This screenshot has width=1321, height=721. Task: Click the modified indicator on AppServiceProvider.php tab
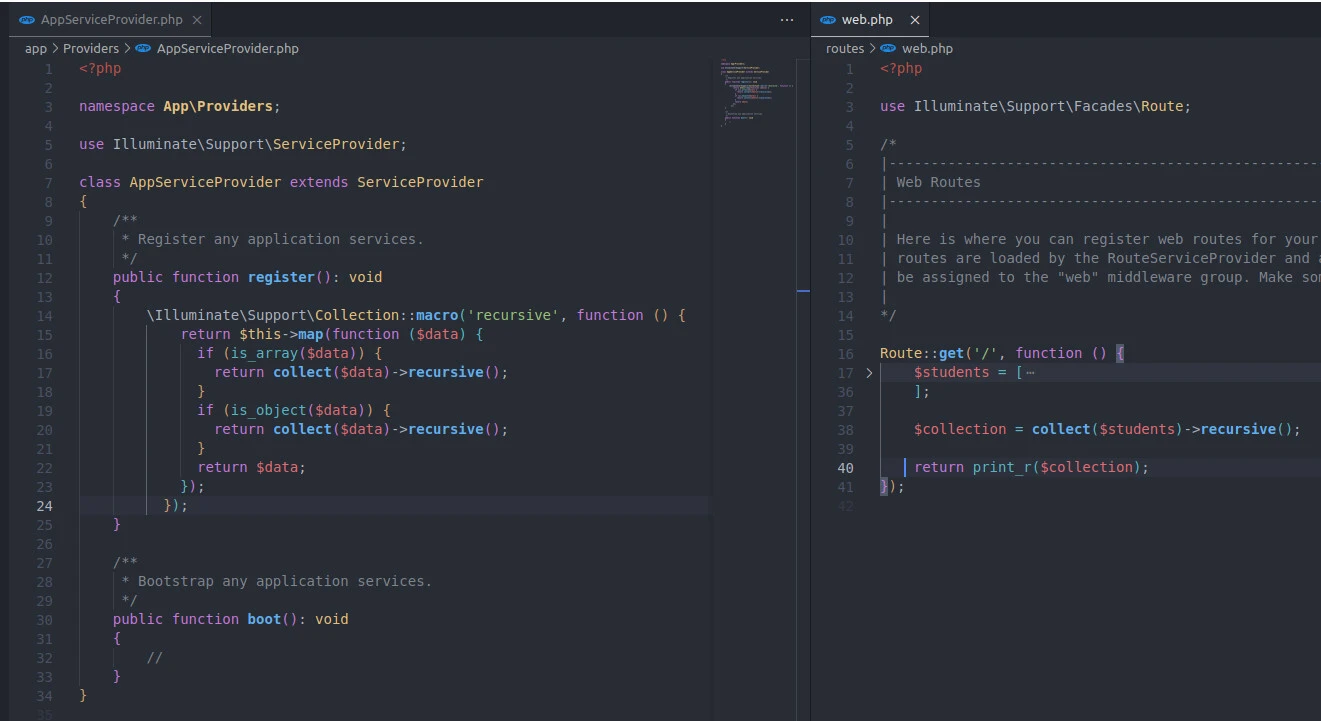tap(196, 18)
